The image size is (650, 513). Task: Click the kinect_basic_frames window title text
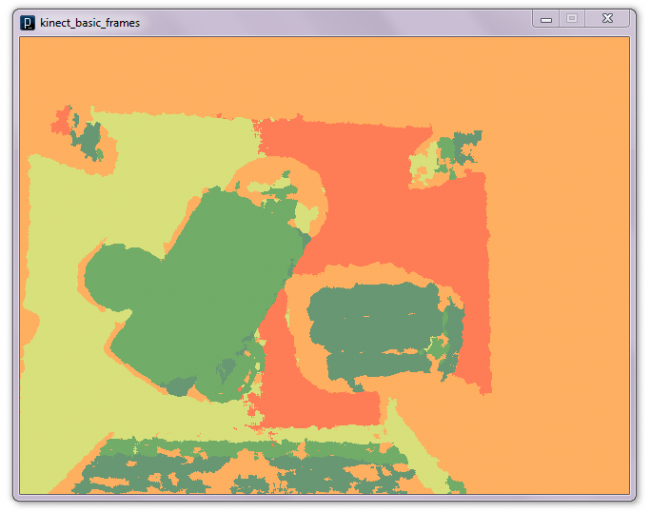pos(90,23)
